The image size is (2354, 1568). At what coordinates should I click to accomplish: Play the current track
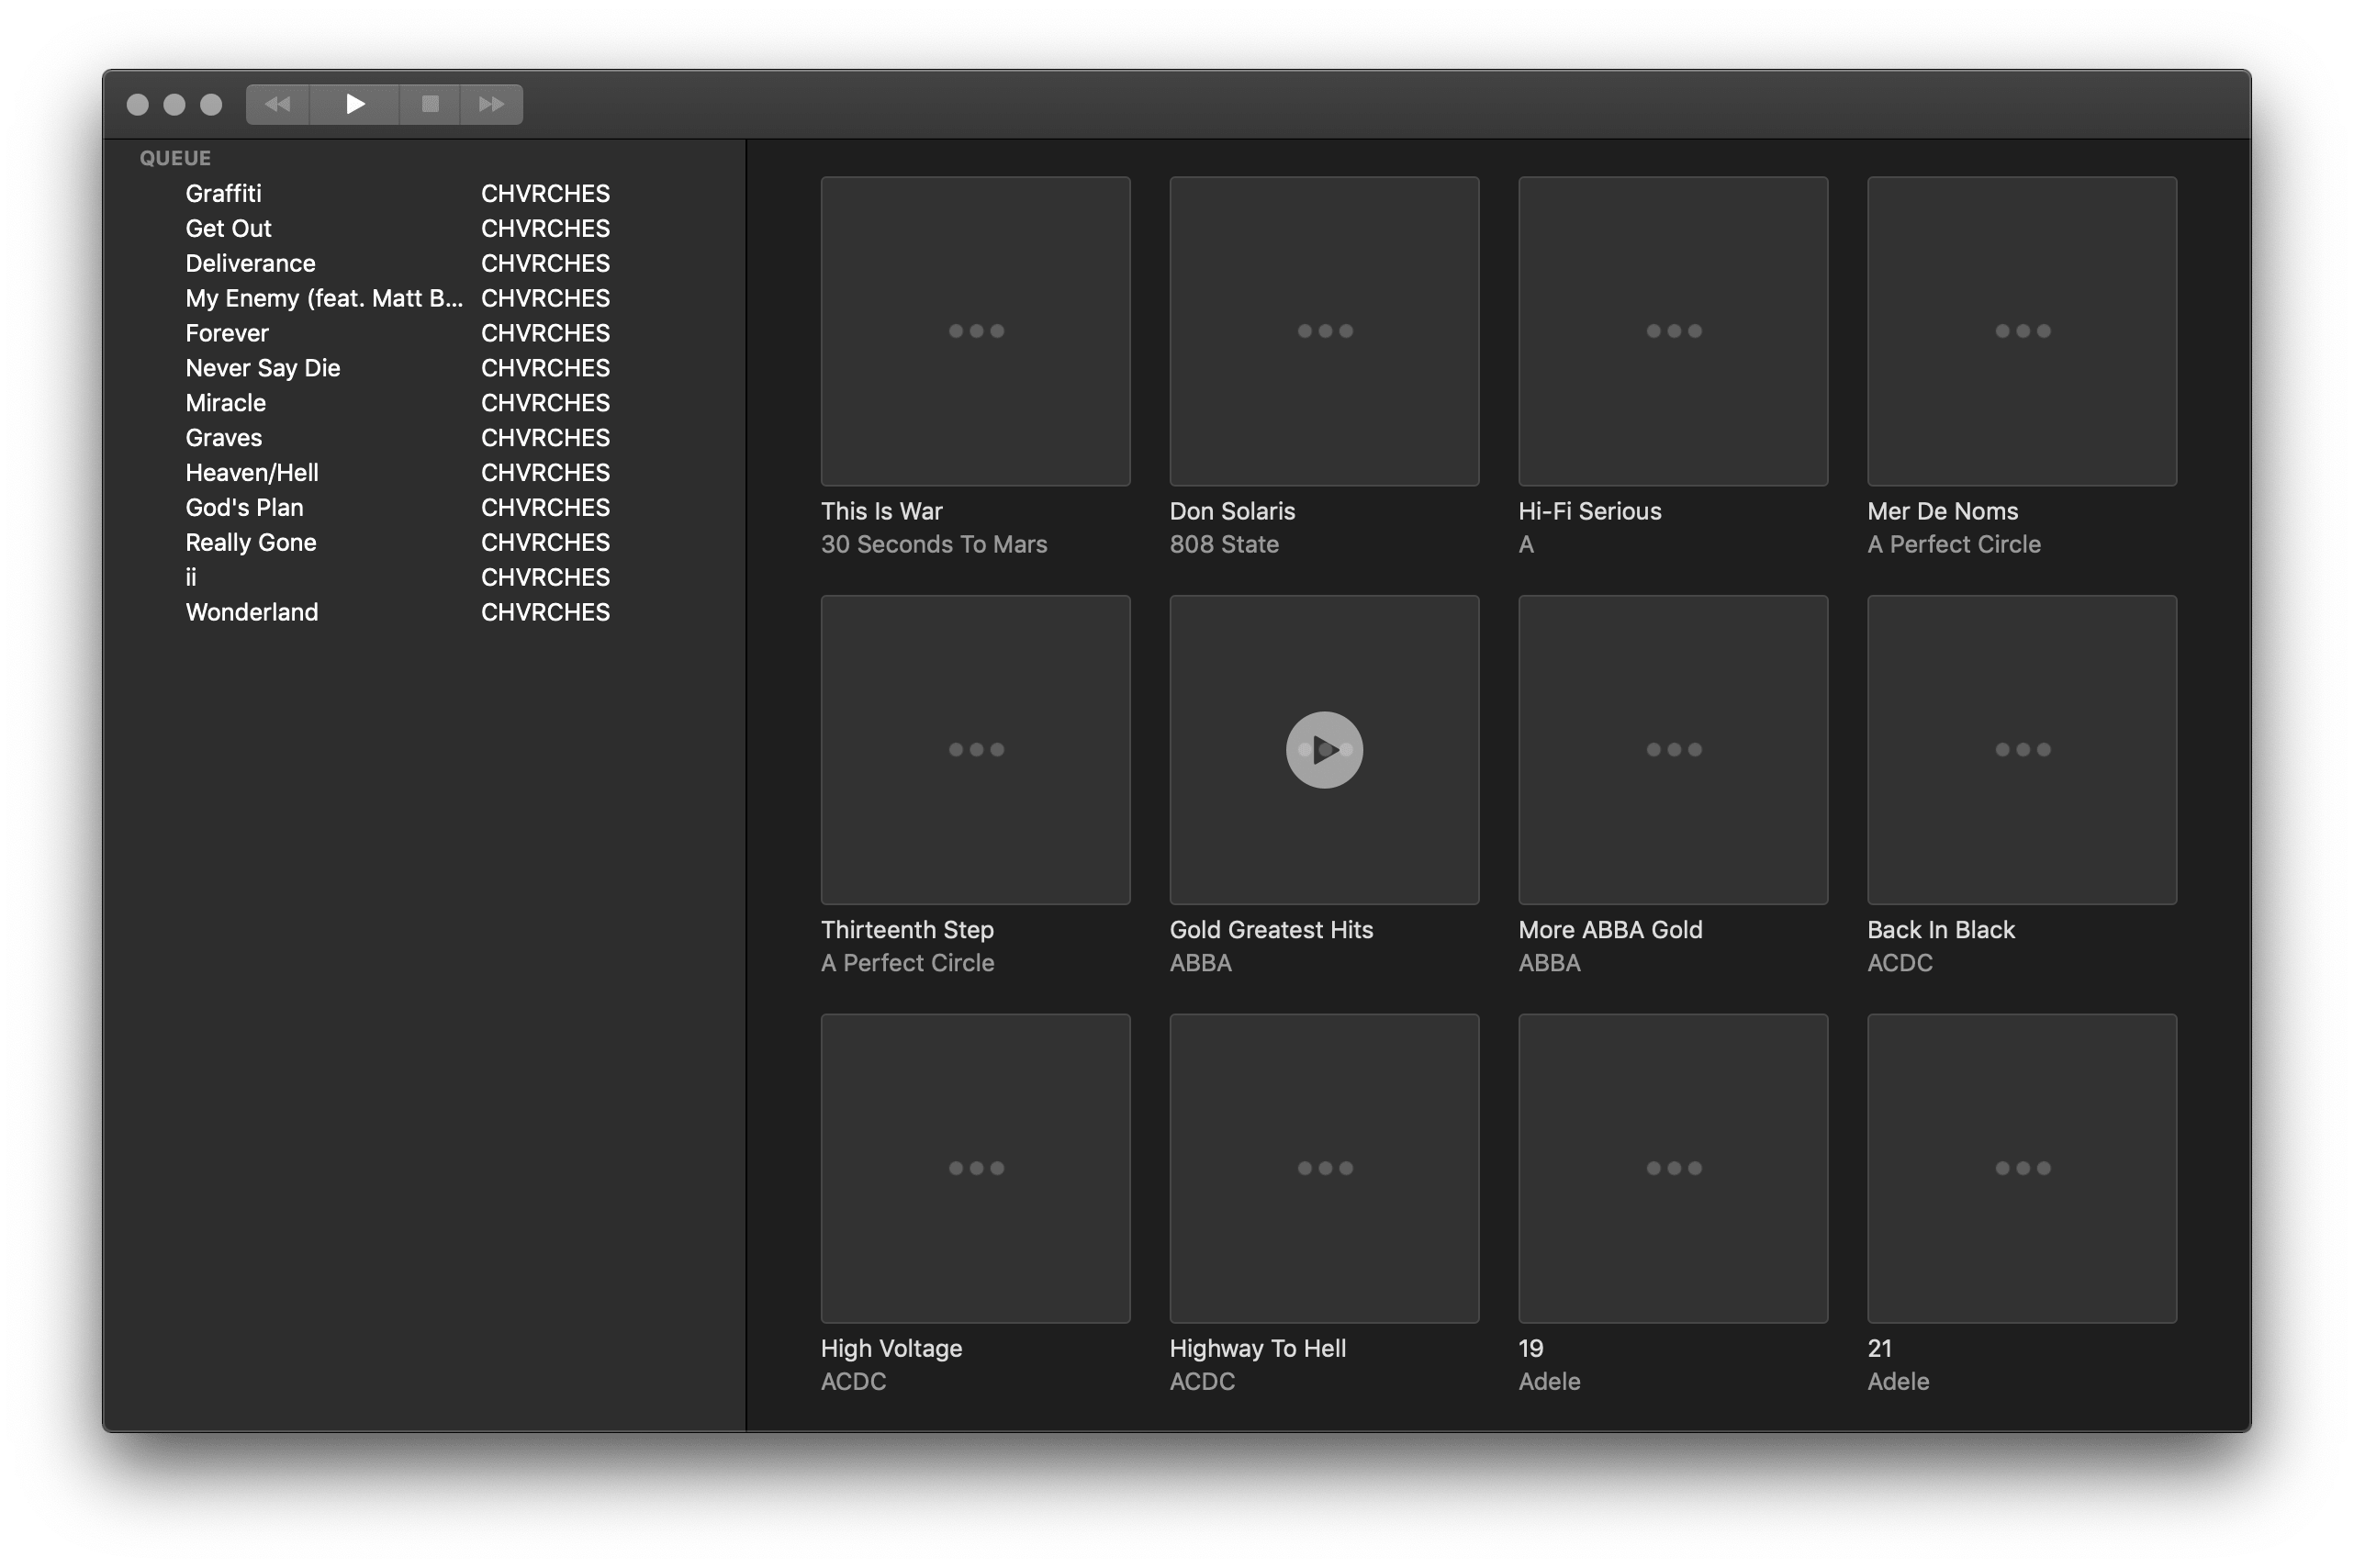(354, 104)
